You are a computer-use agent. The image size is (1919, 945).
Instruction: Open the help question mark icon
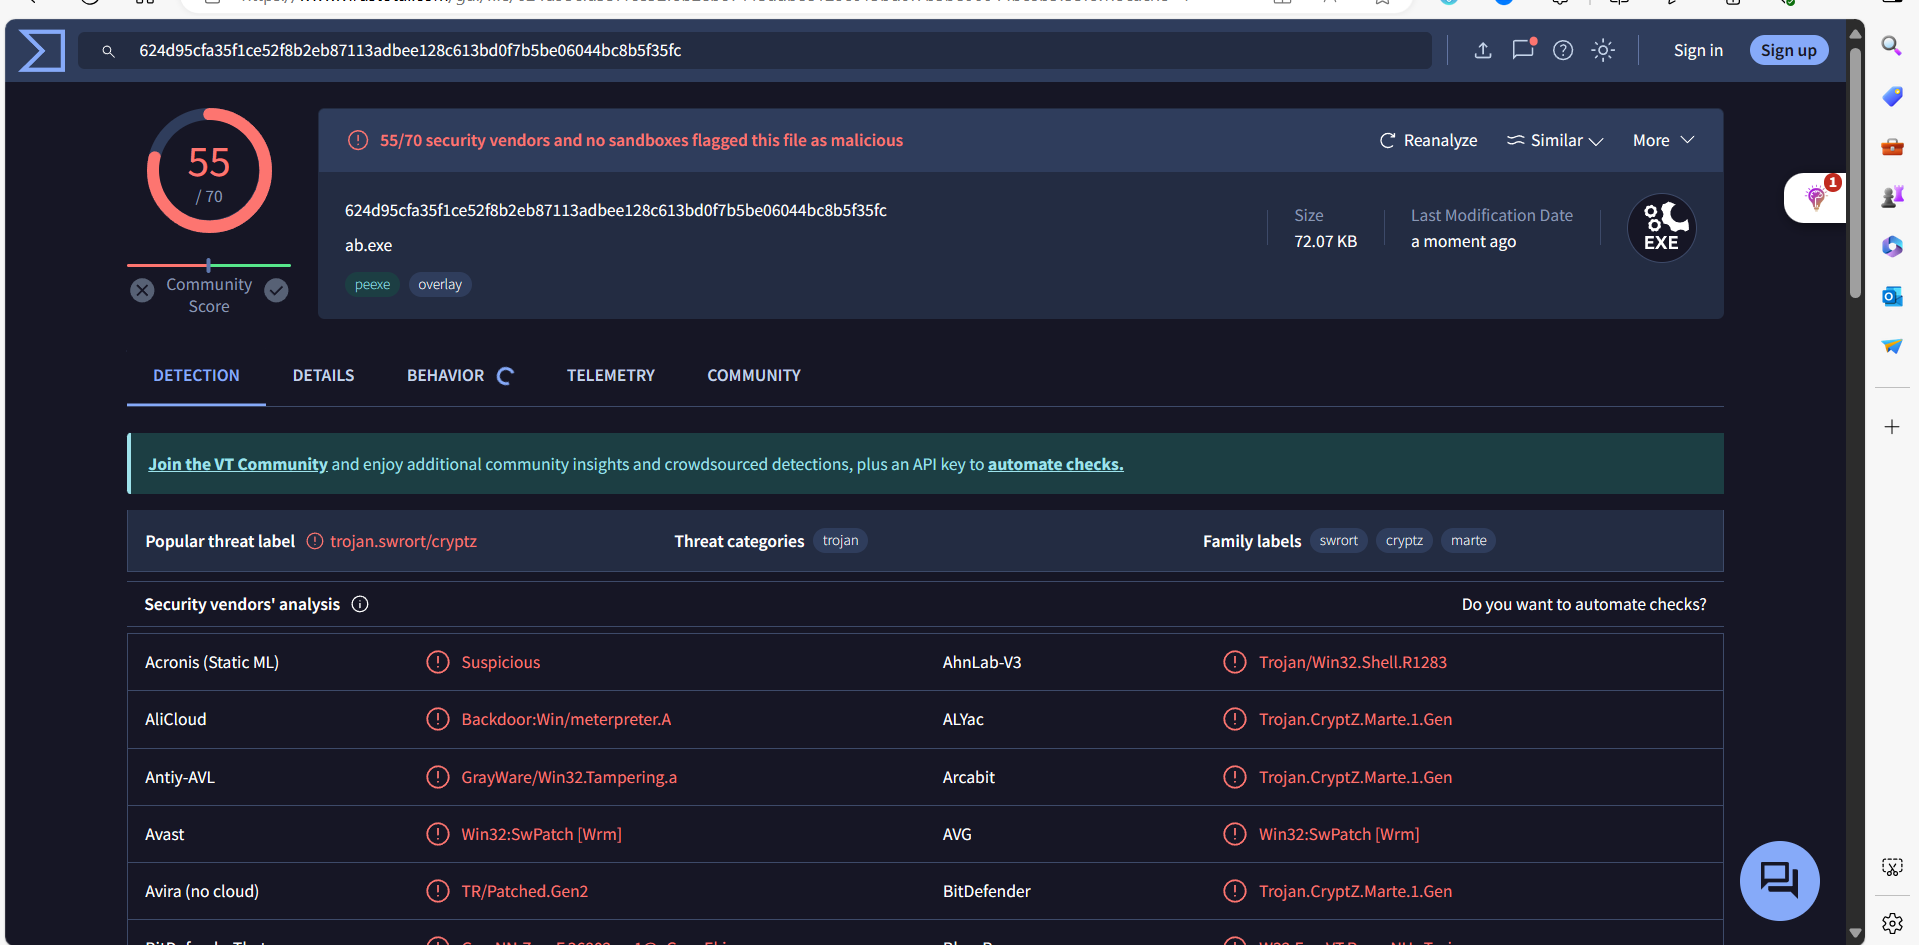tap(1563, 51)
